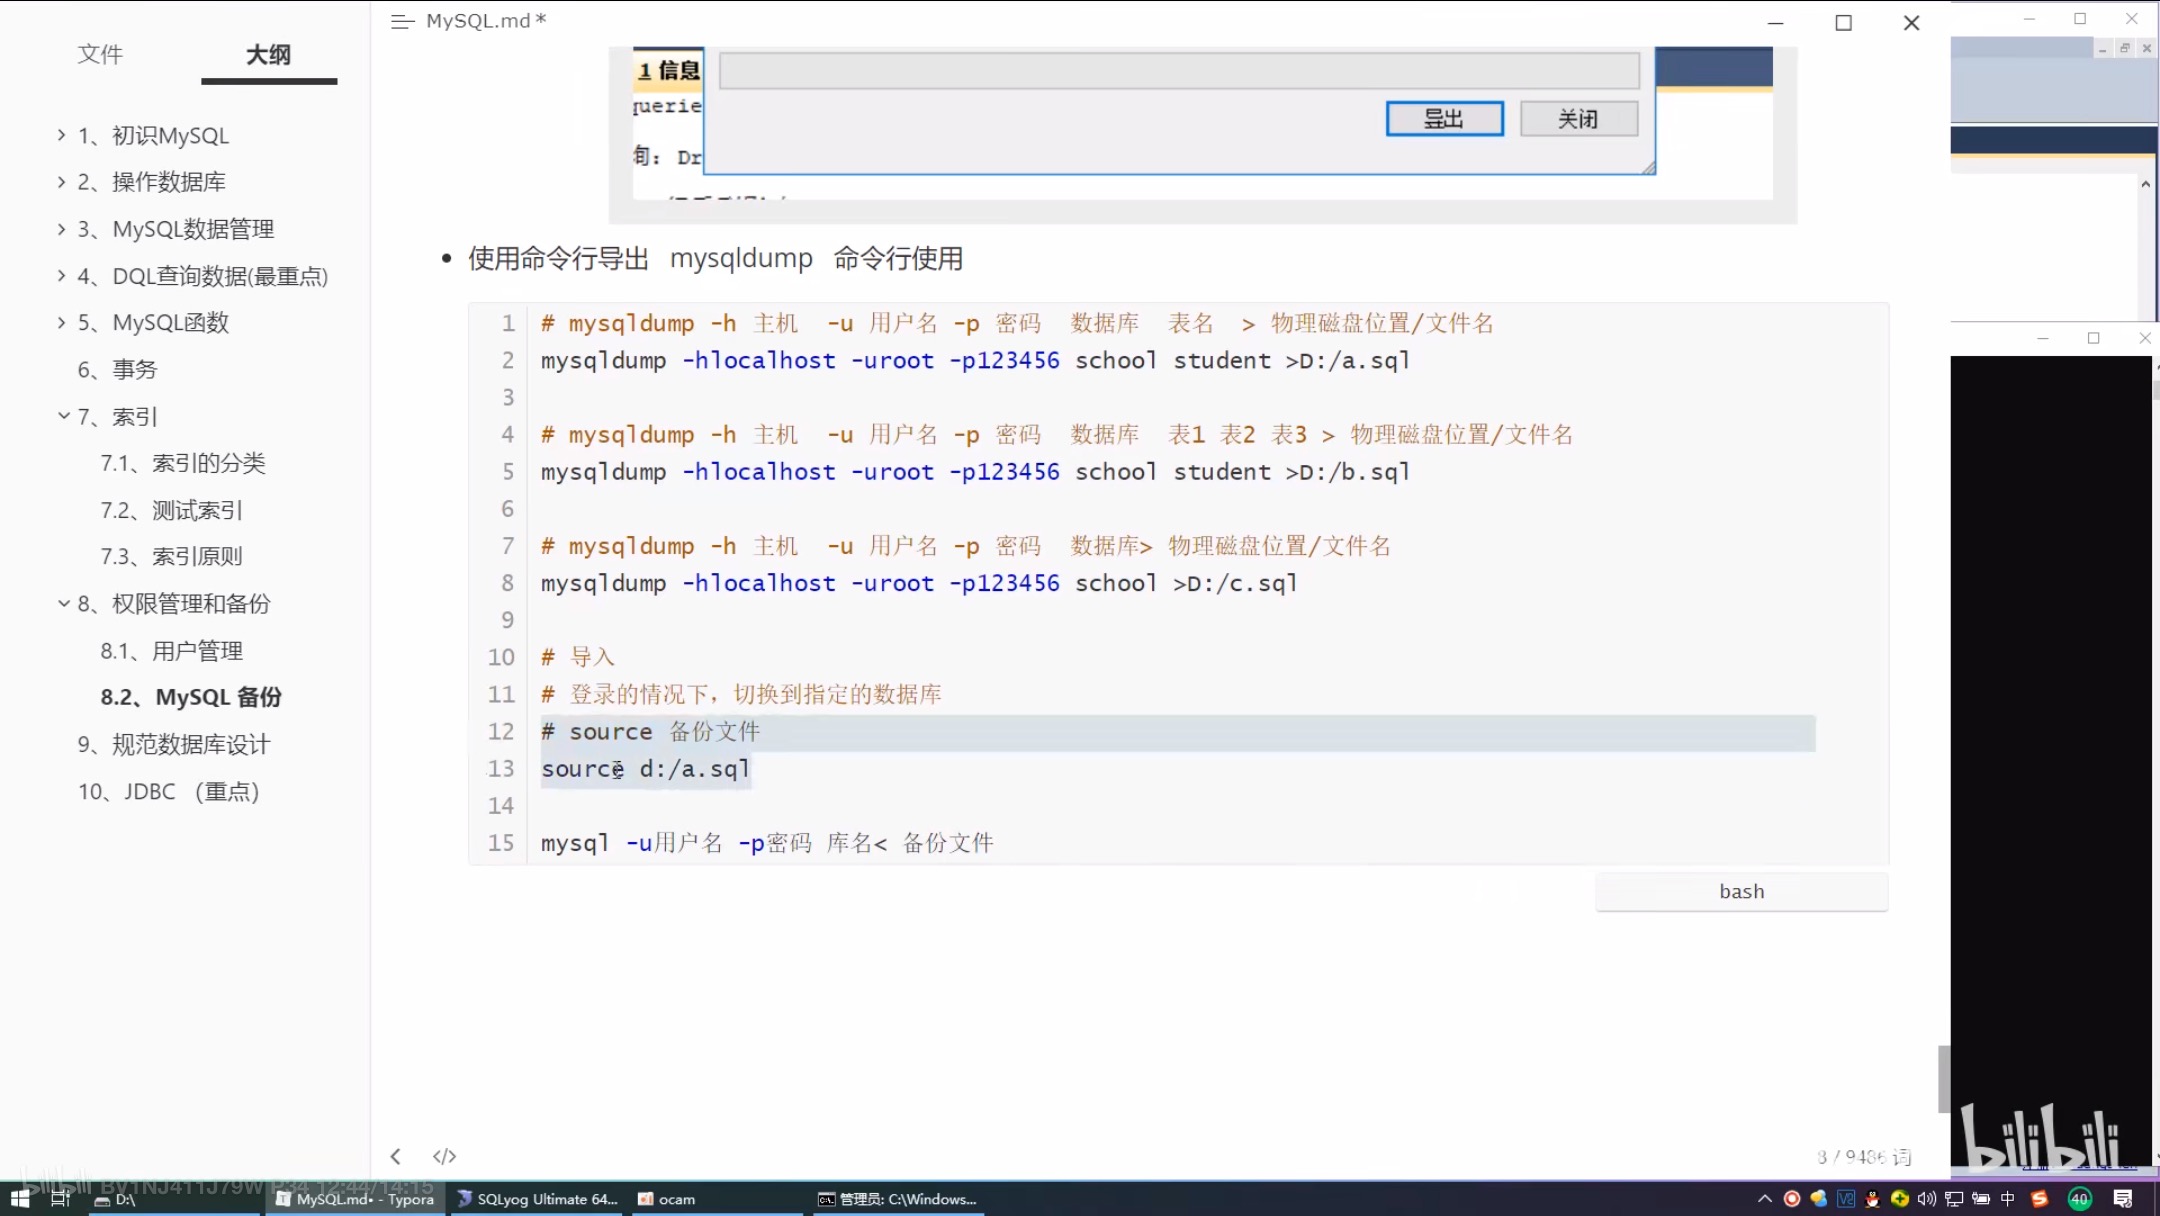The width and height of the screenshot is (2160, 1216).
Task: Open the Windows Start menu
Action: [x=20, y=1198]
